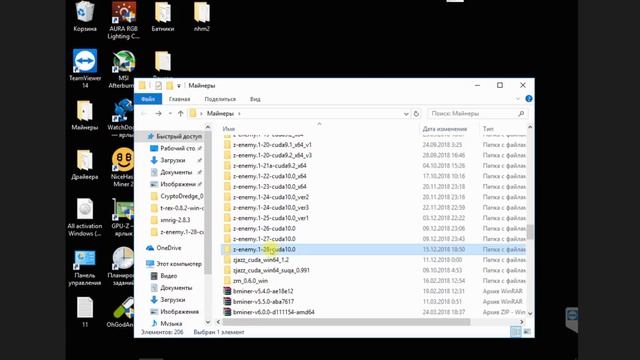The height and width of the screenshot is (360, 640).
Task: Open address bar history dropdown
Action: point(406,114)
